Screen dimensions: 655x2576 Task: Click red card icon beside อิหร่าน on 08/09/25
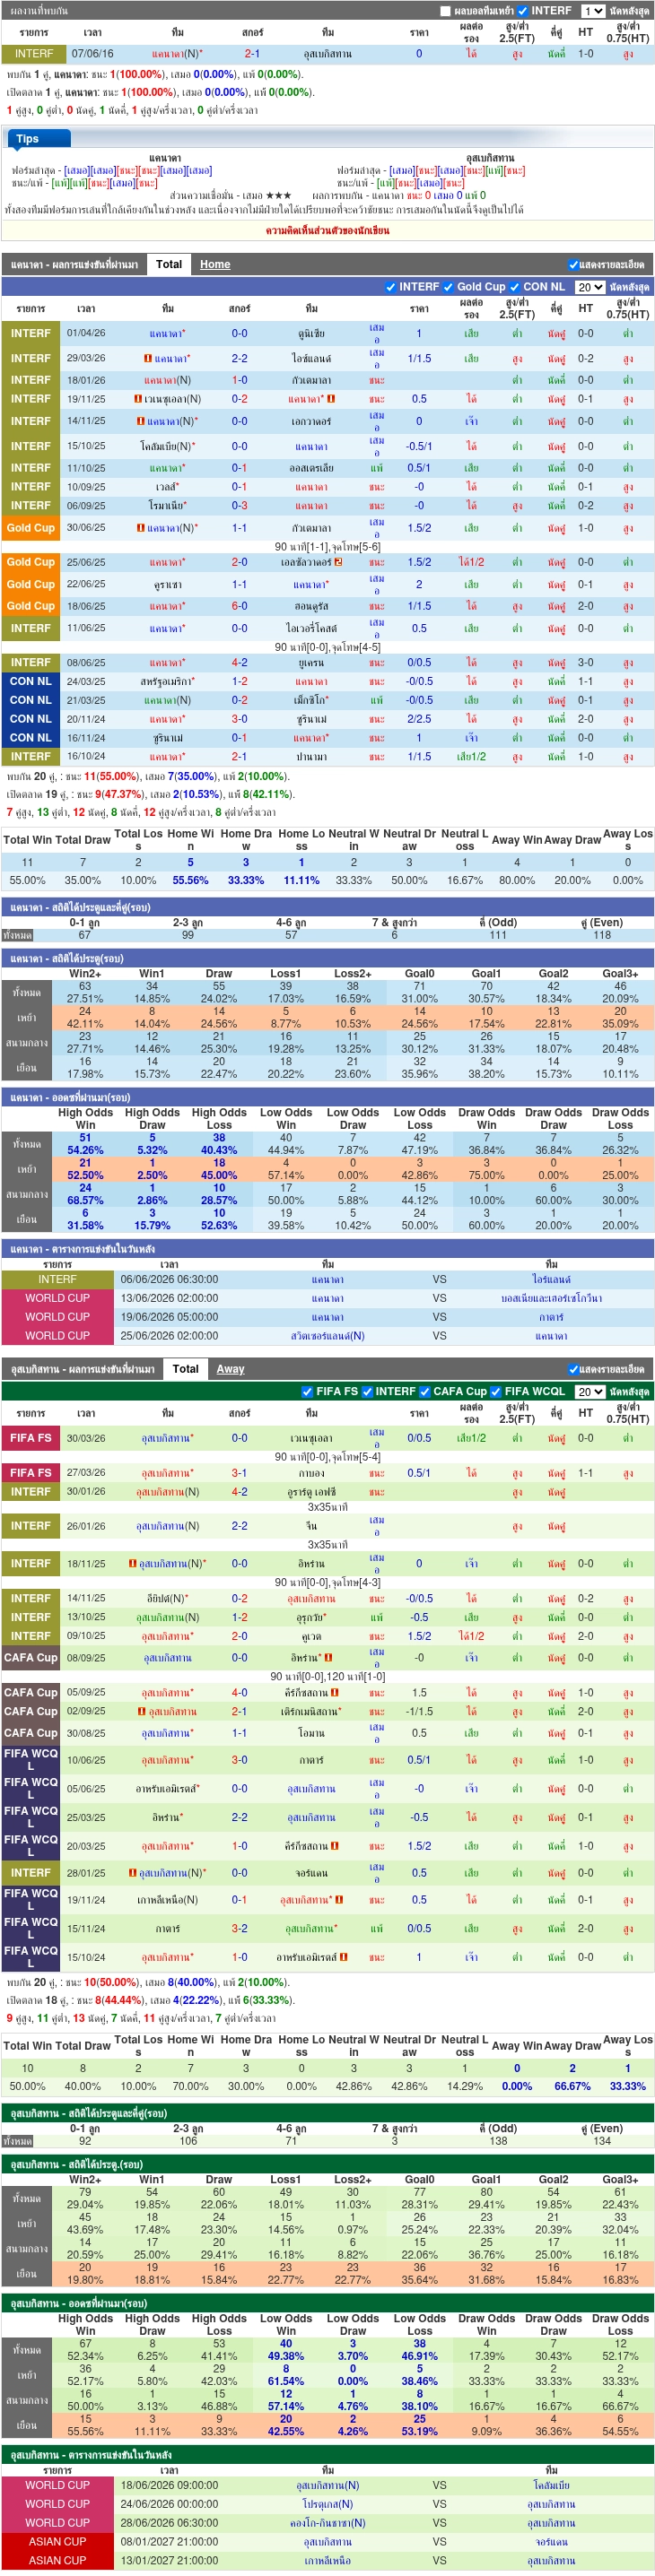328,1658
